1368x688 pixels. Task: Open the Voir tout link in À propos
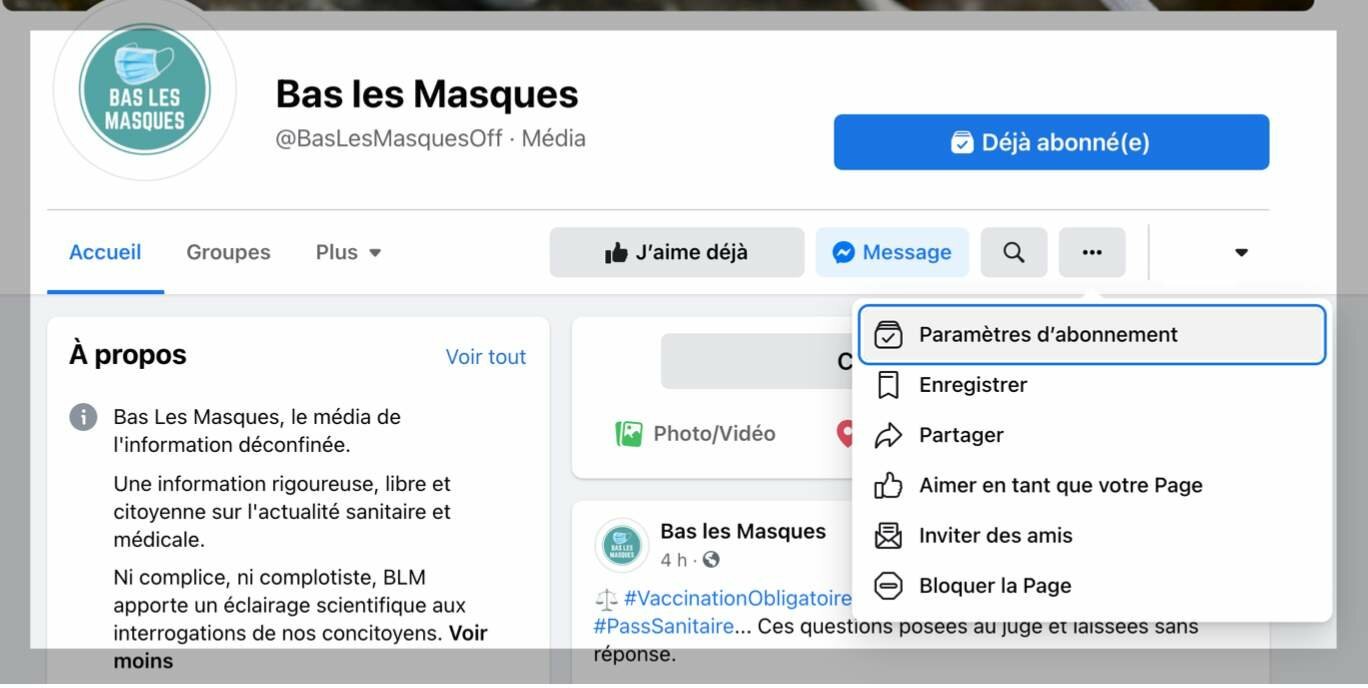click(486, 357)
